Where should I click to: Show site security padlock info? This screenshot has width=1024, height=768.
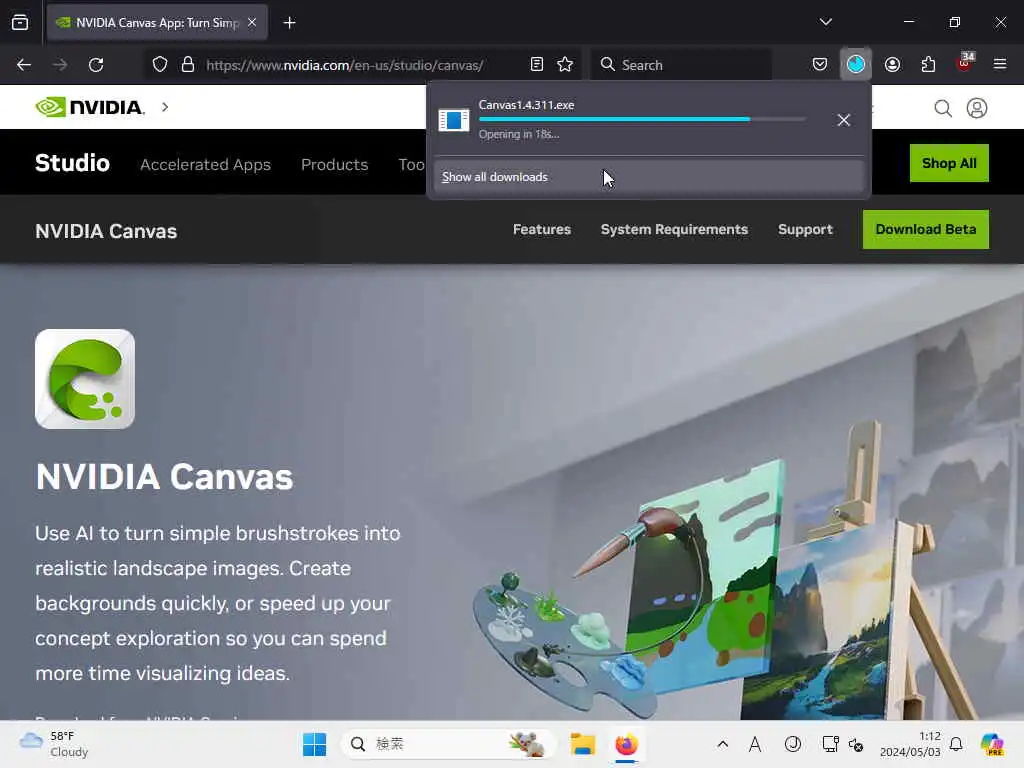coord(188,65)
